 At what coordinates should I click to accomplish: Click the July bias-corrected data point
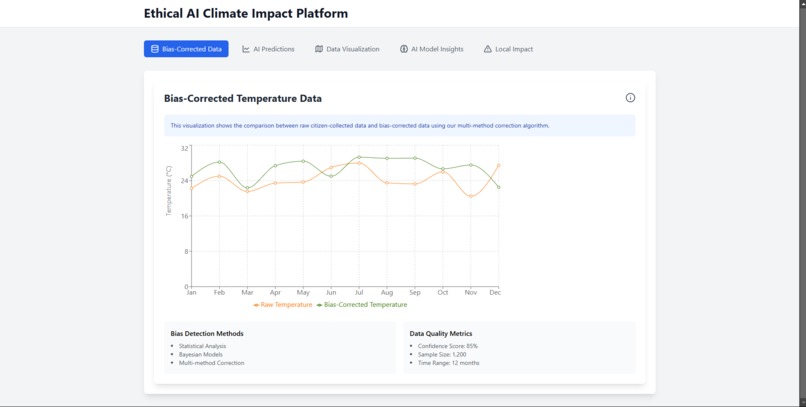[359, 157]
